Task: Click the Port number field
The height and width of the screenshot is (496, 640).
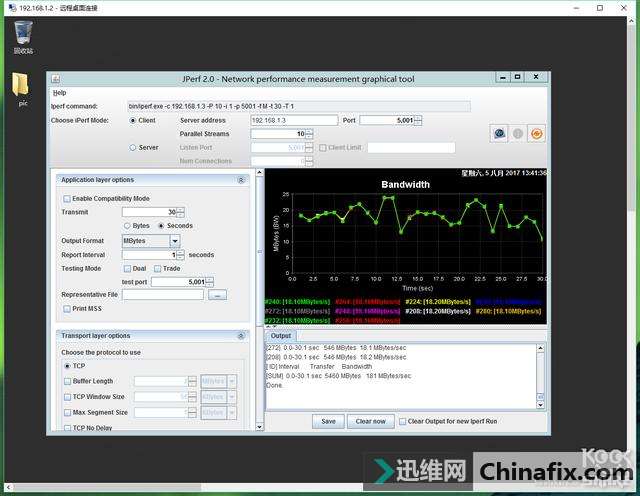Action: [x=387, y=120]
